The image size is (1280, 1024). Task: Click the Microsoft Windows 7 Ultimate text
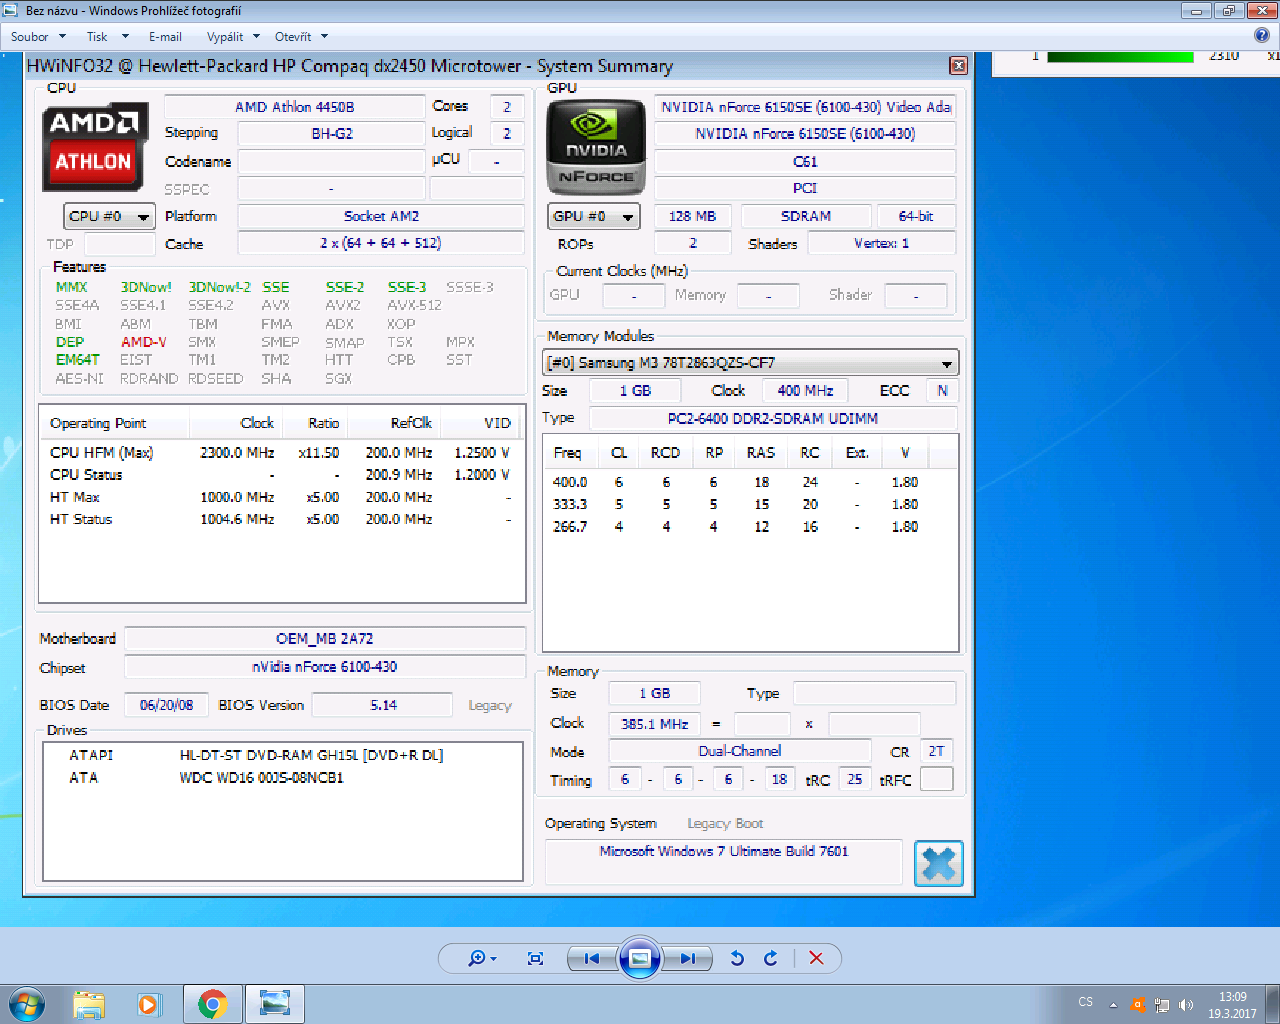pos(724,851)
